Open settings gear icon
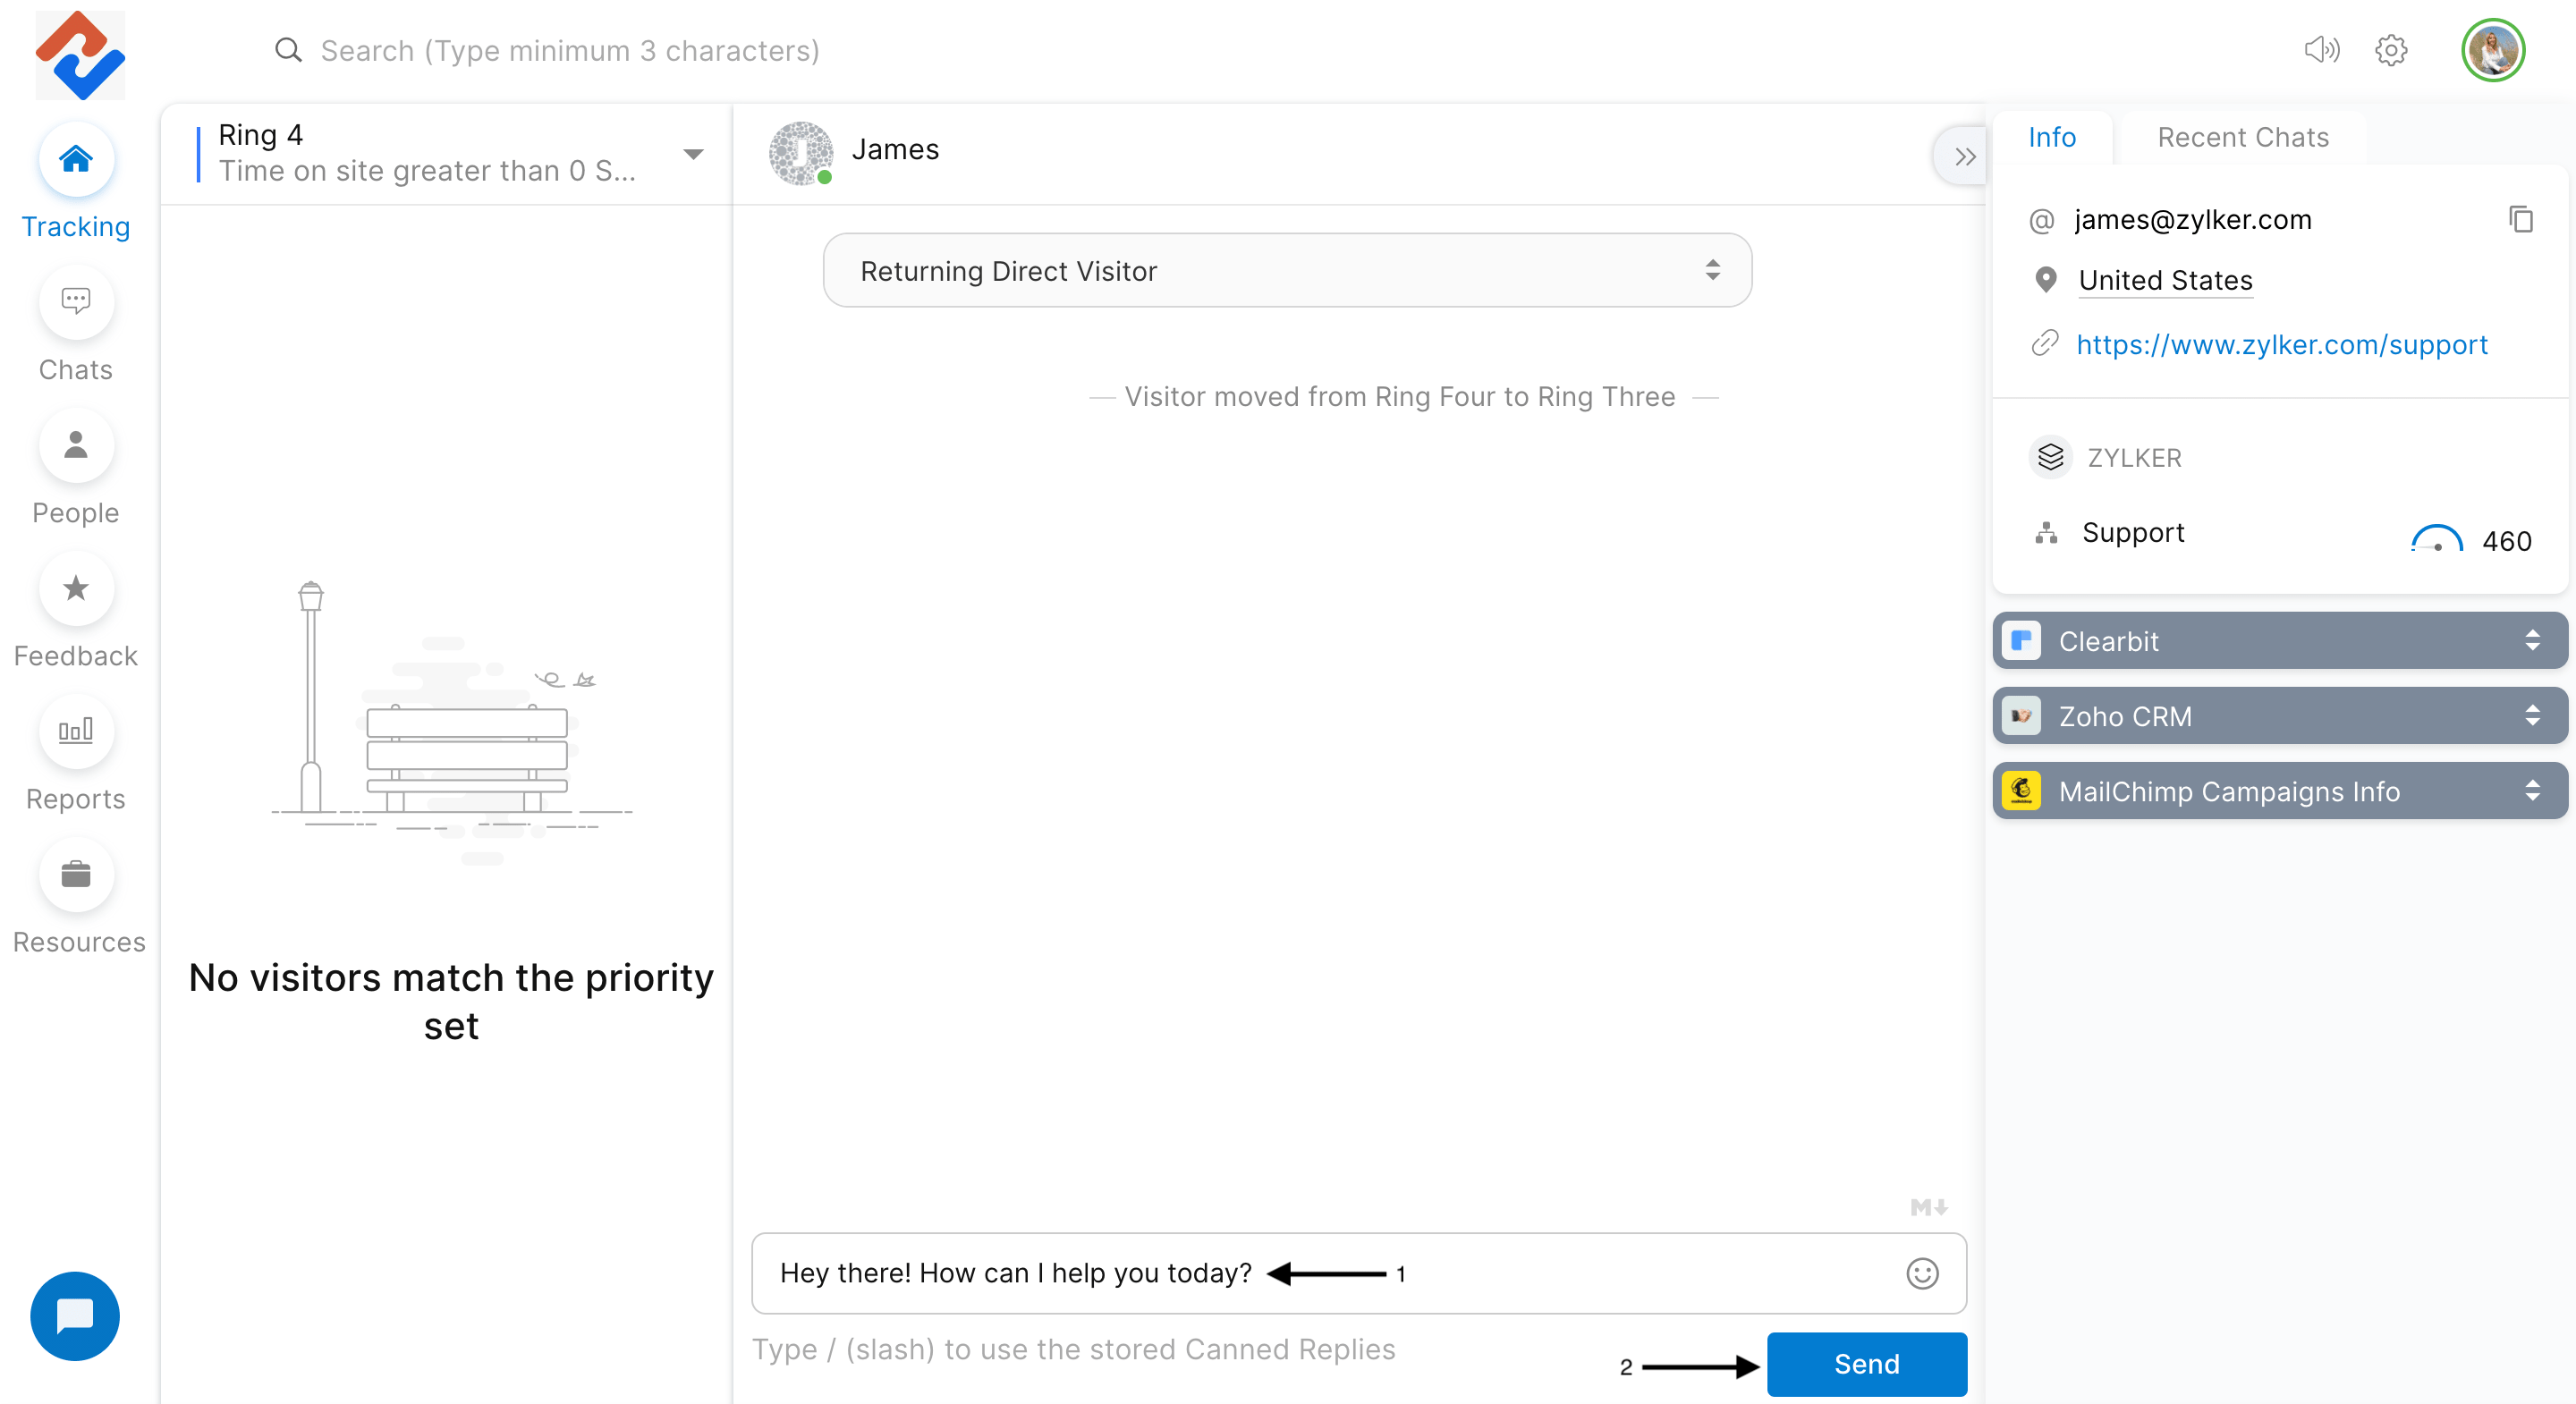2576x1404 pixels. tap(2391, 50)
